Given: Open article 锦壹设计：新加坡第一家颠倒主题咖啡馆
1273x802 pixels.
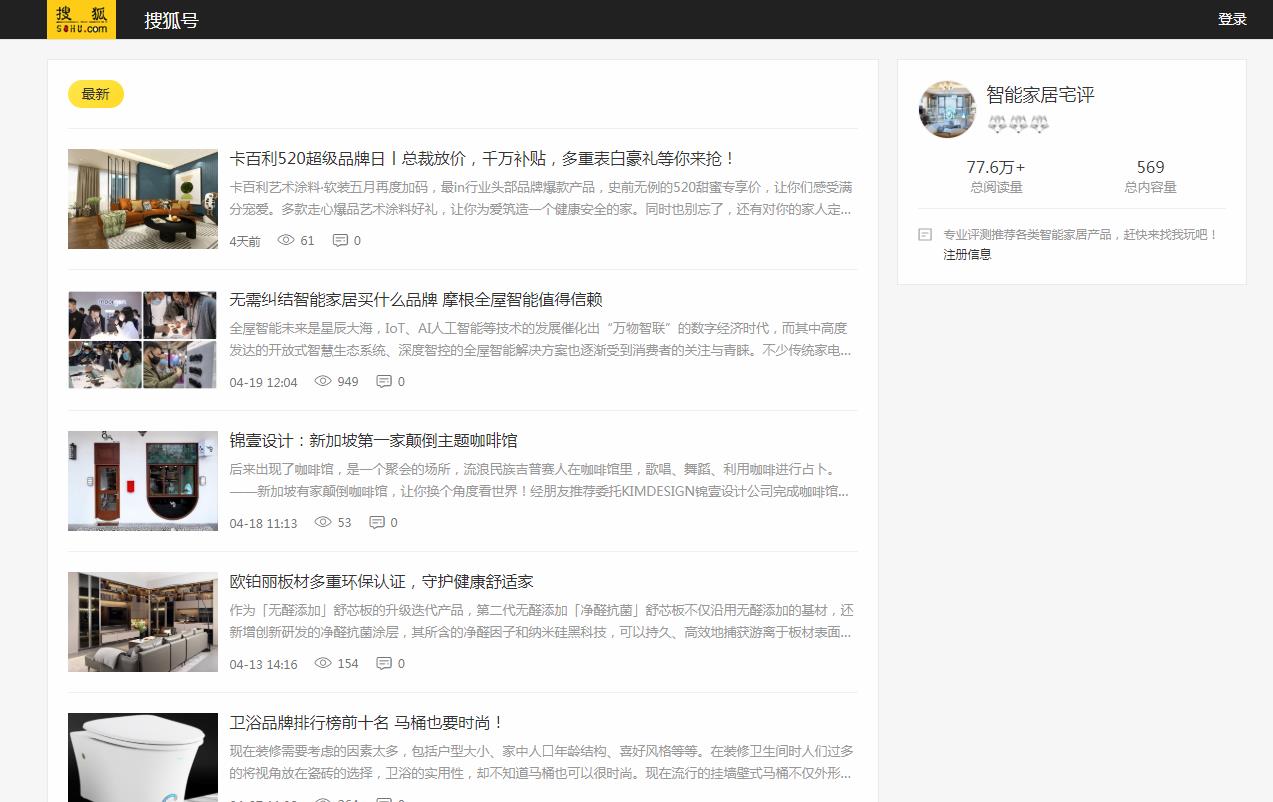Looking at the screenshot, I should pos(373,441).
